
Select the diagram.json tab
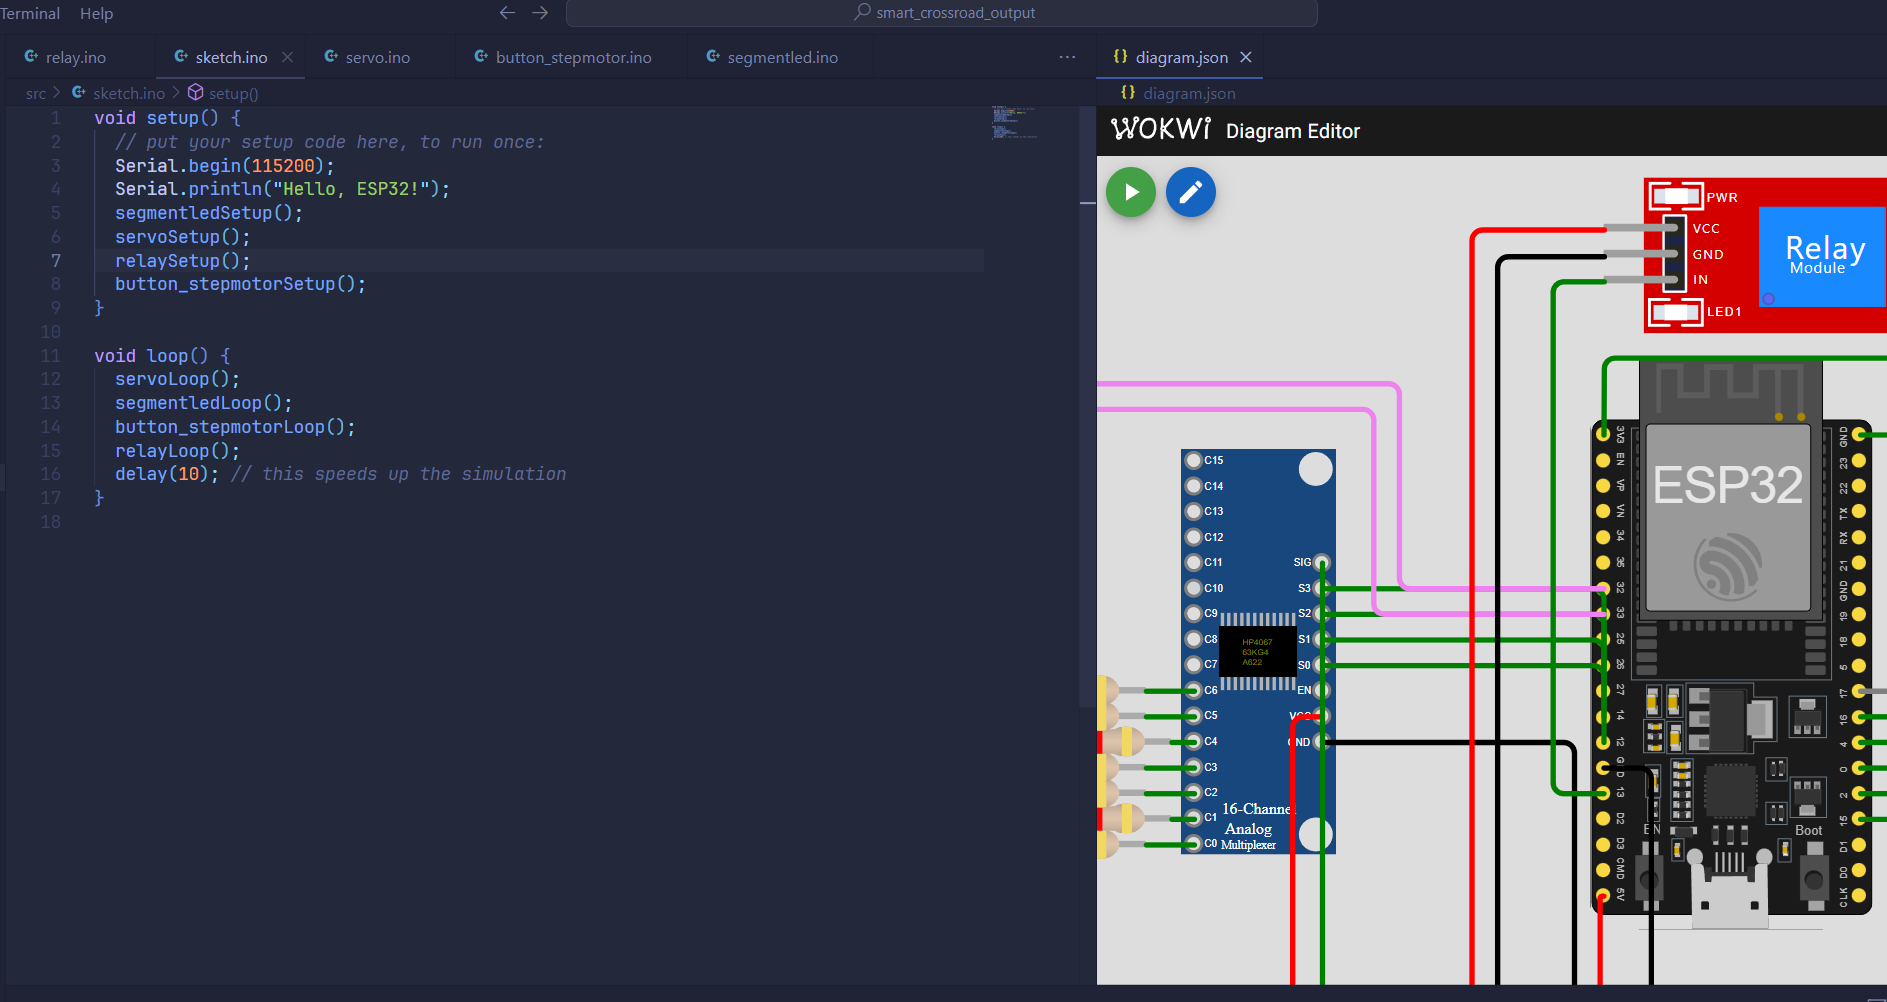coord(1181,57)
